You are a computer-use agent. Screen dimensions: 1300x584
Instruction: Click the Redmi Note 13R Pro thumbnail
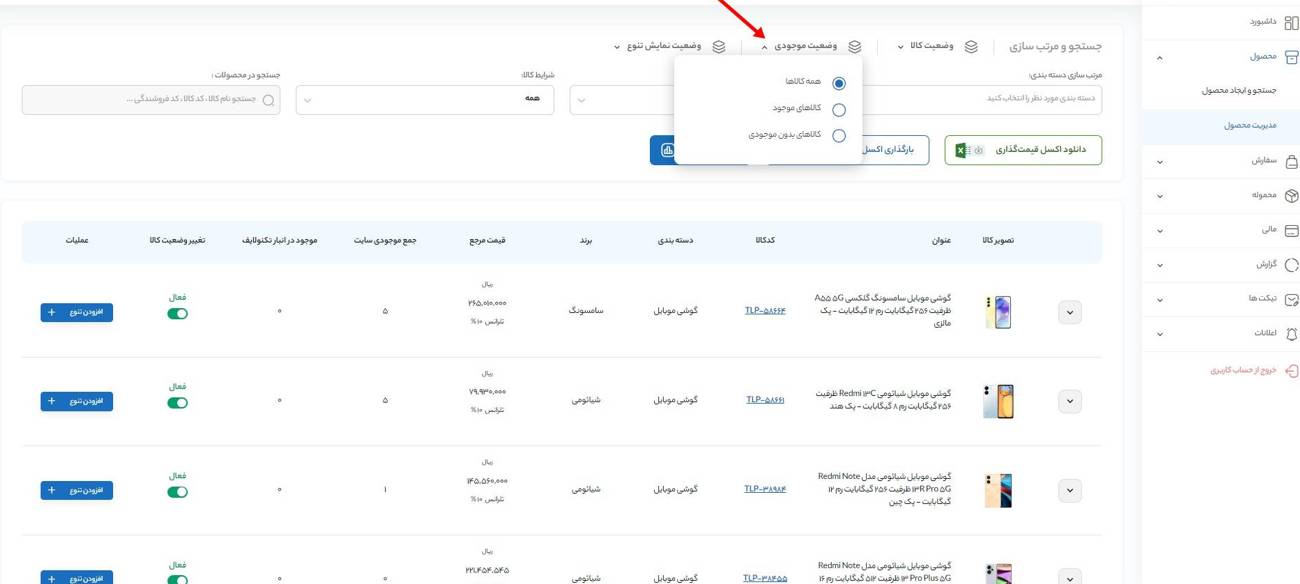(998, 490)
